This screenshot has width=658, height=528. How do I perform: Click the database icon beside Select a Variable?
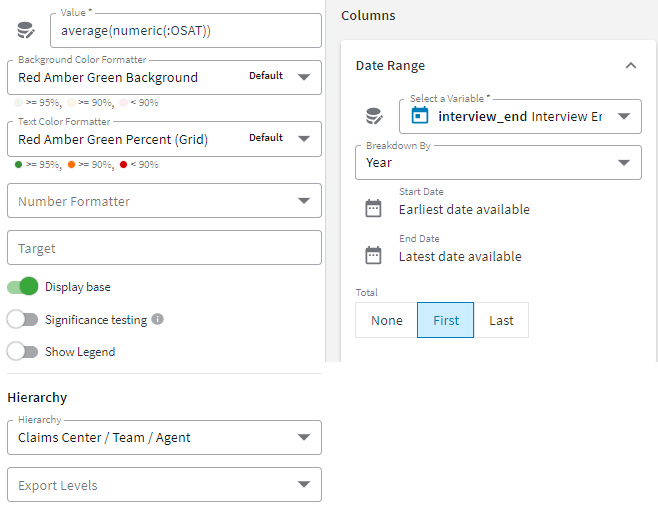[374, 116]
